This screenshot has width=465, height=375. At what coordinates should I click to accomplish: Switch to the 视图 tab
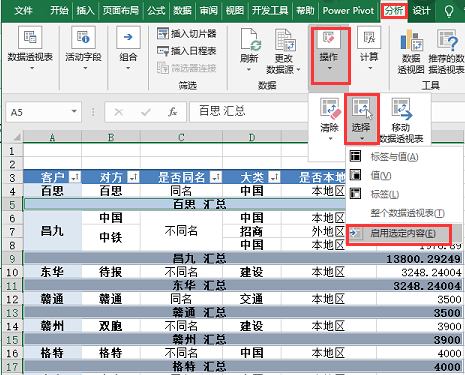235,11
